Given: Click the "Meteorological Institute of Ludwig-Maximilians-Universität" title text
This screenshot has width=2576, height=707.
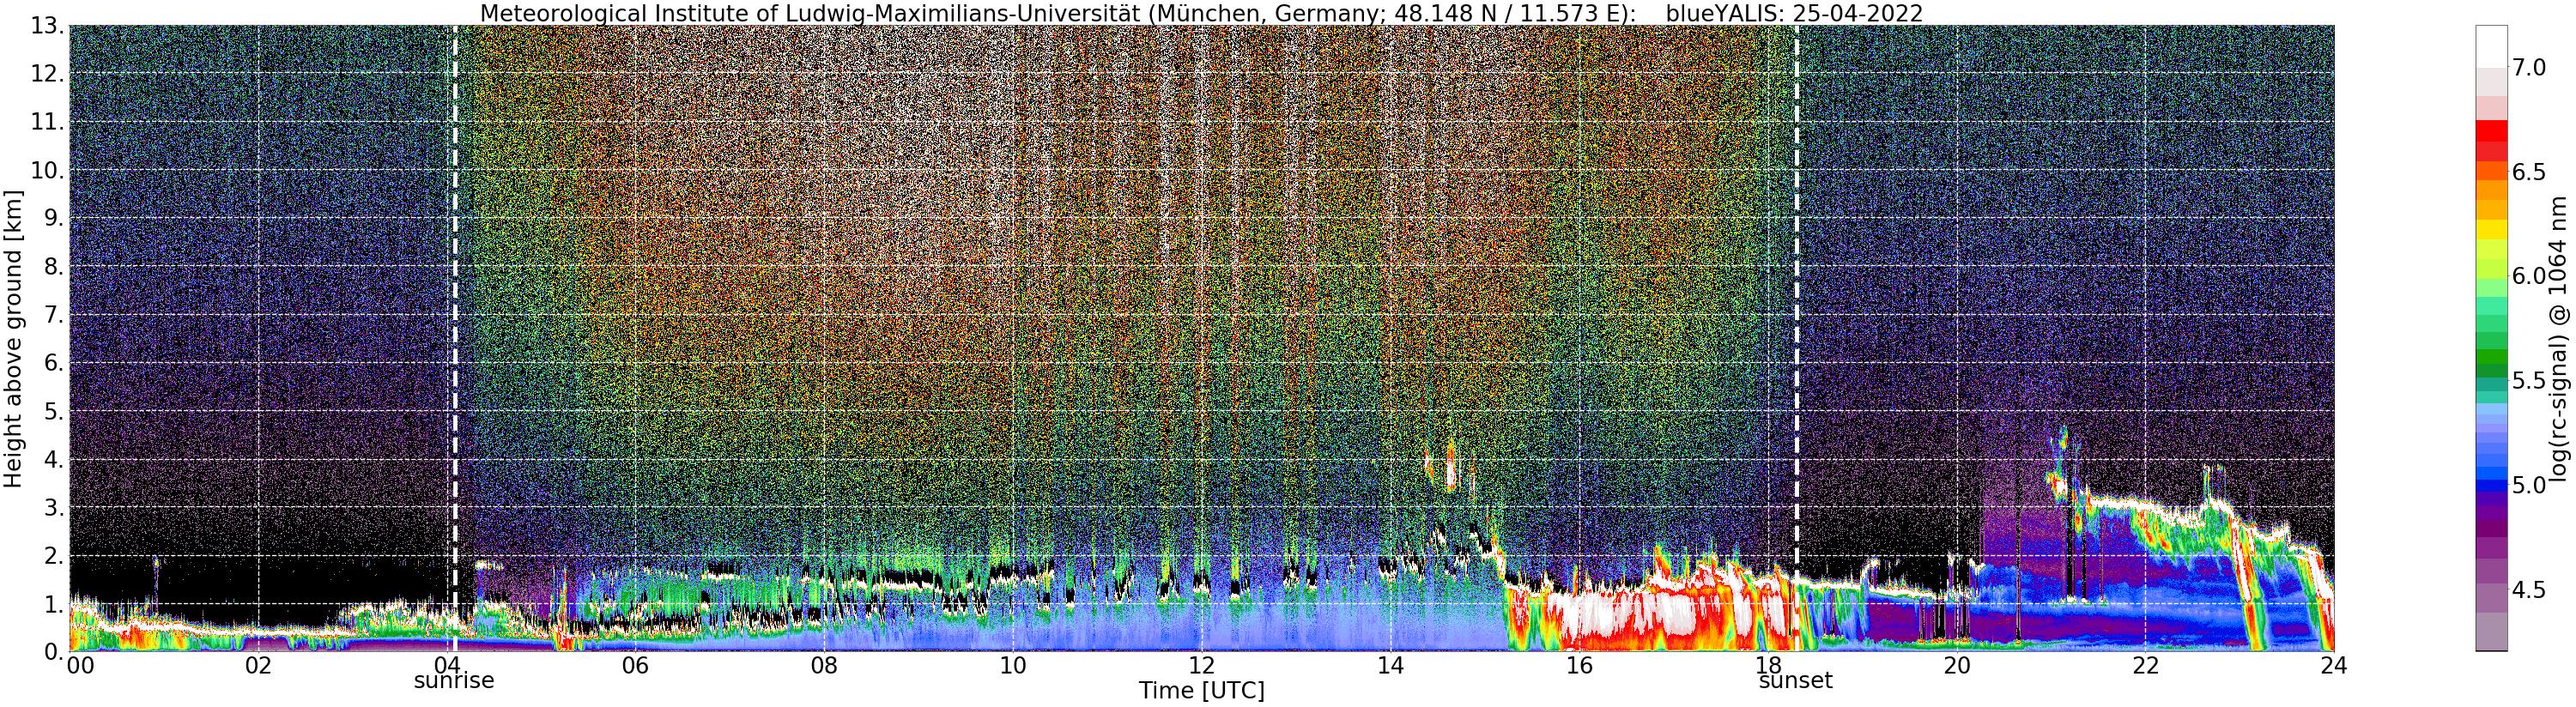Looking at the screenshot, I should pyautogui.click(x=810, y=13).
